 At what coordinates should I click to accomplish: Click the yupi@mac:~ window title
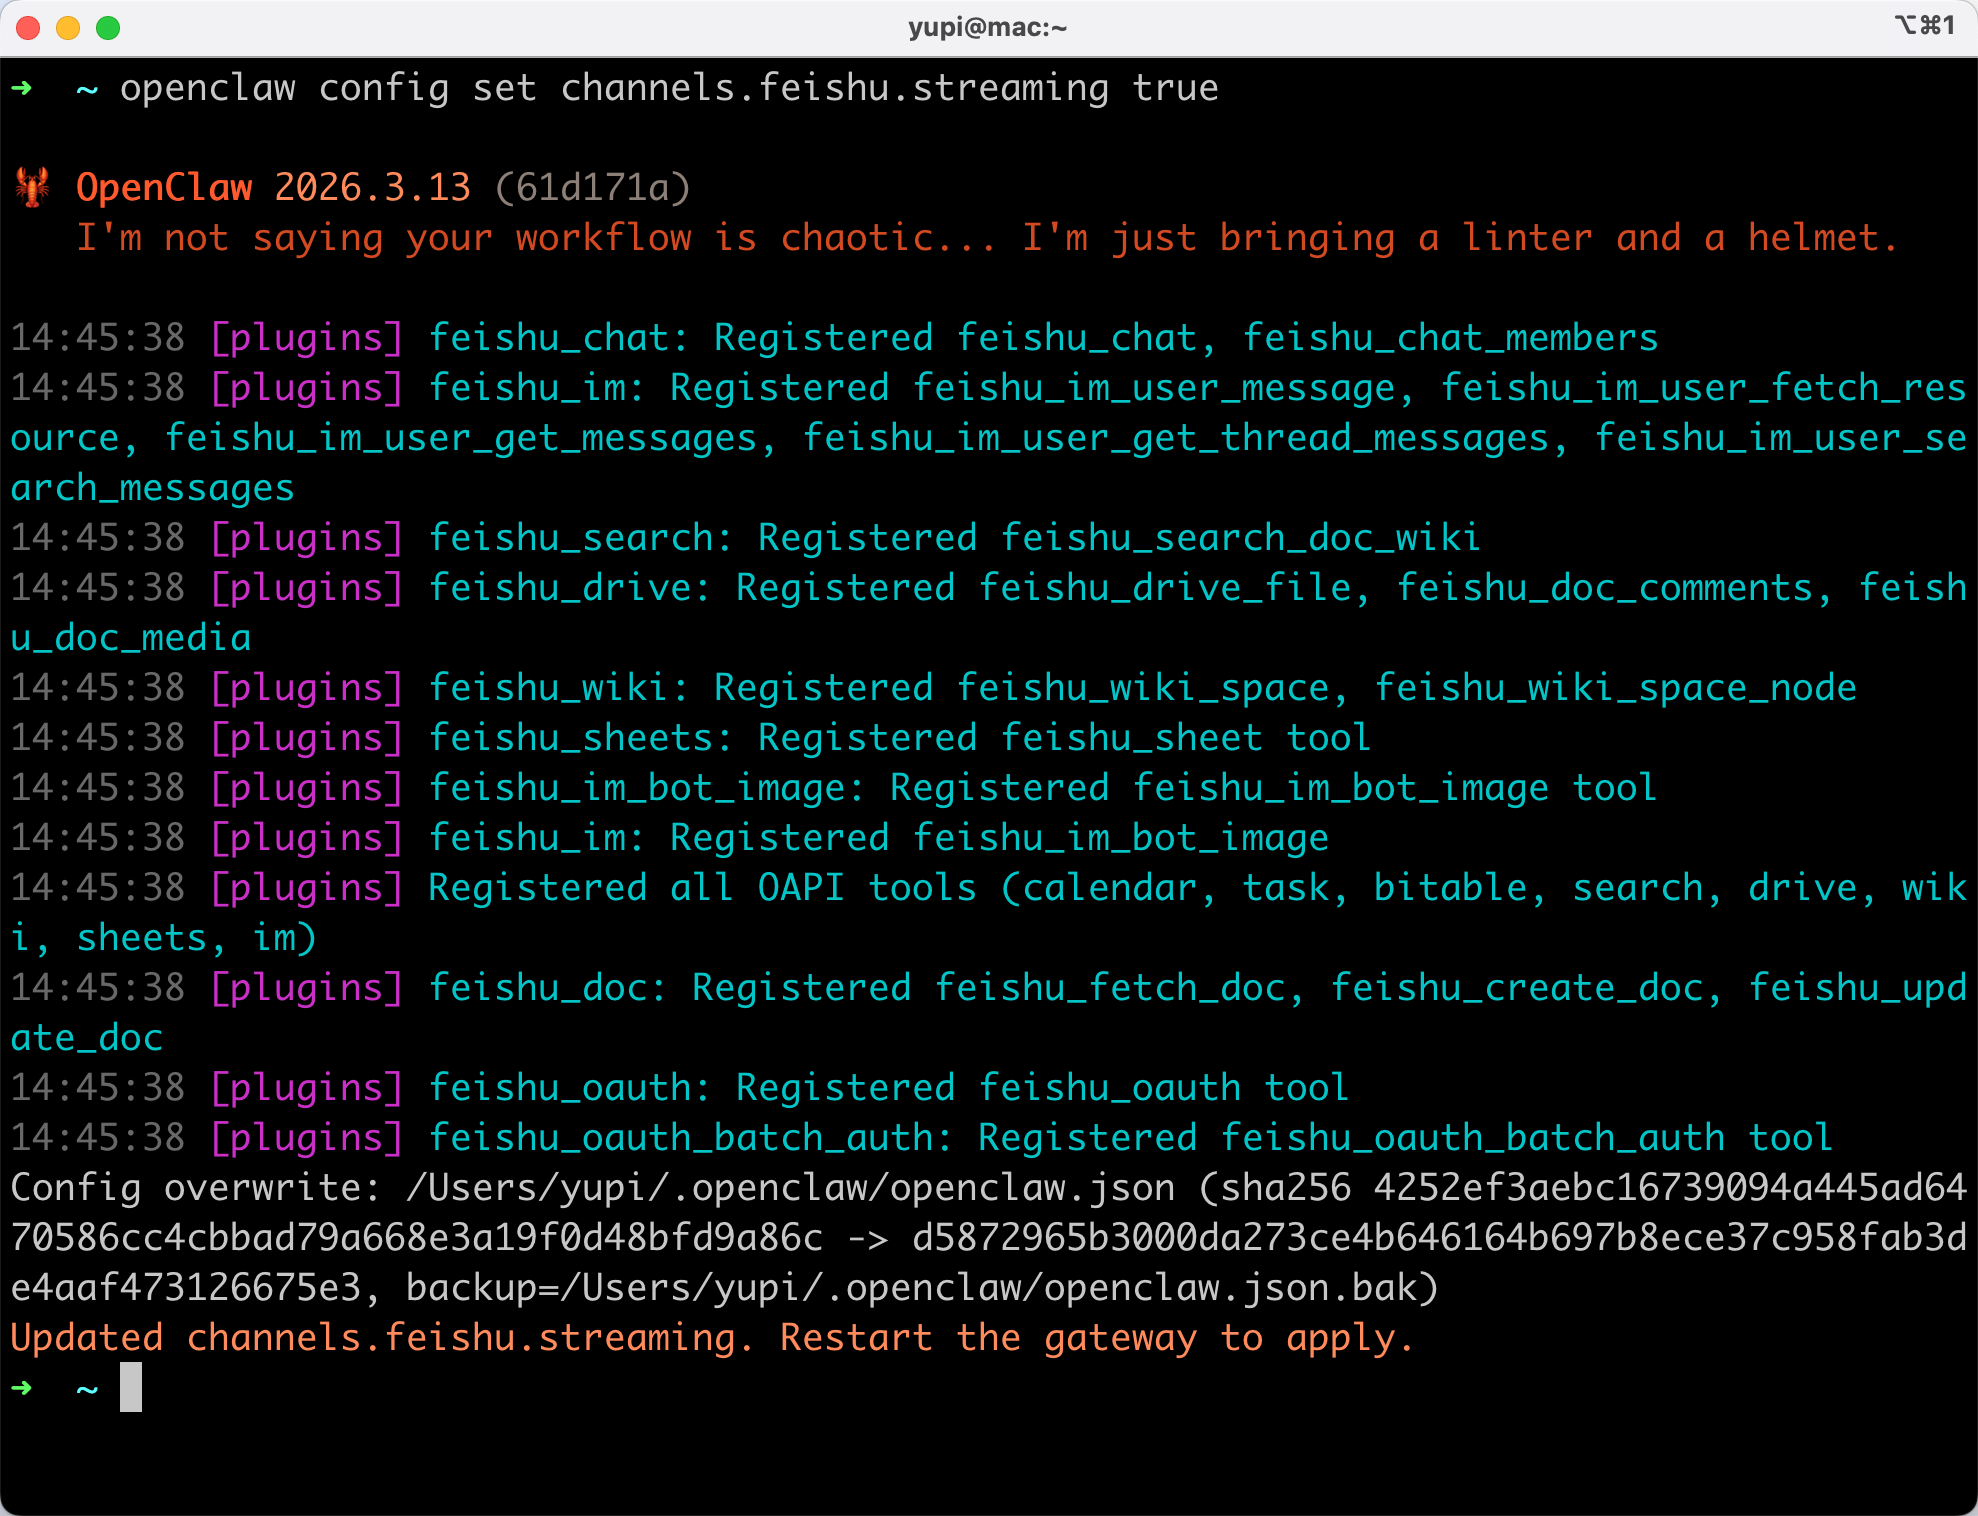pos(988,27)
